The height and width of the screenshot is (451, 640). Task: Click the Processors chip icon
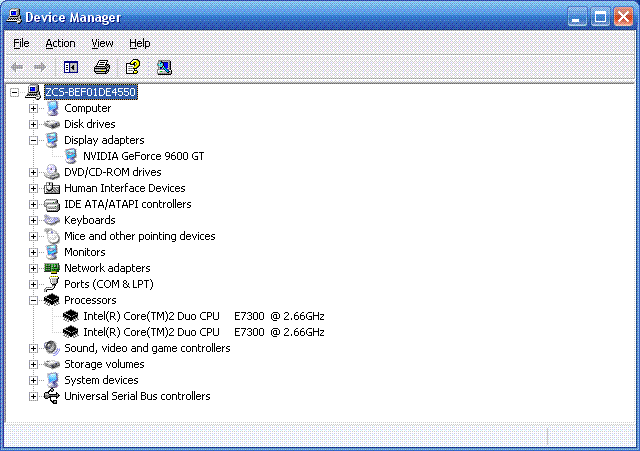[51, 300]
